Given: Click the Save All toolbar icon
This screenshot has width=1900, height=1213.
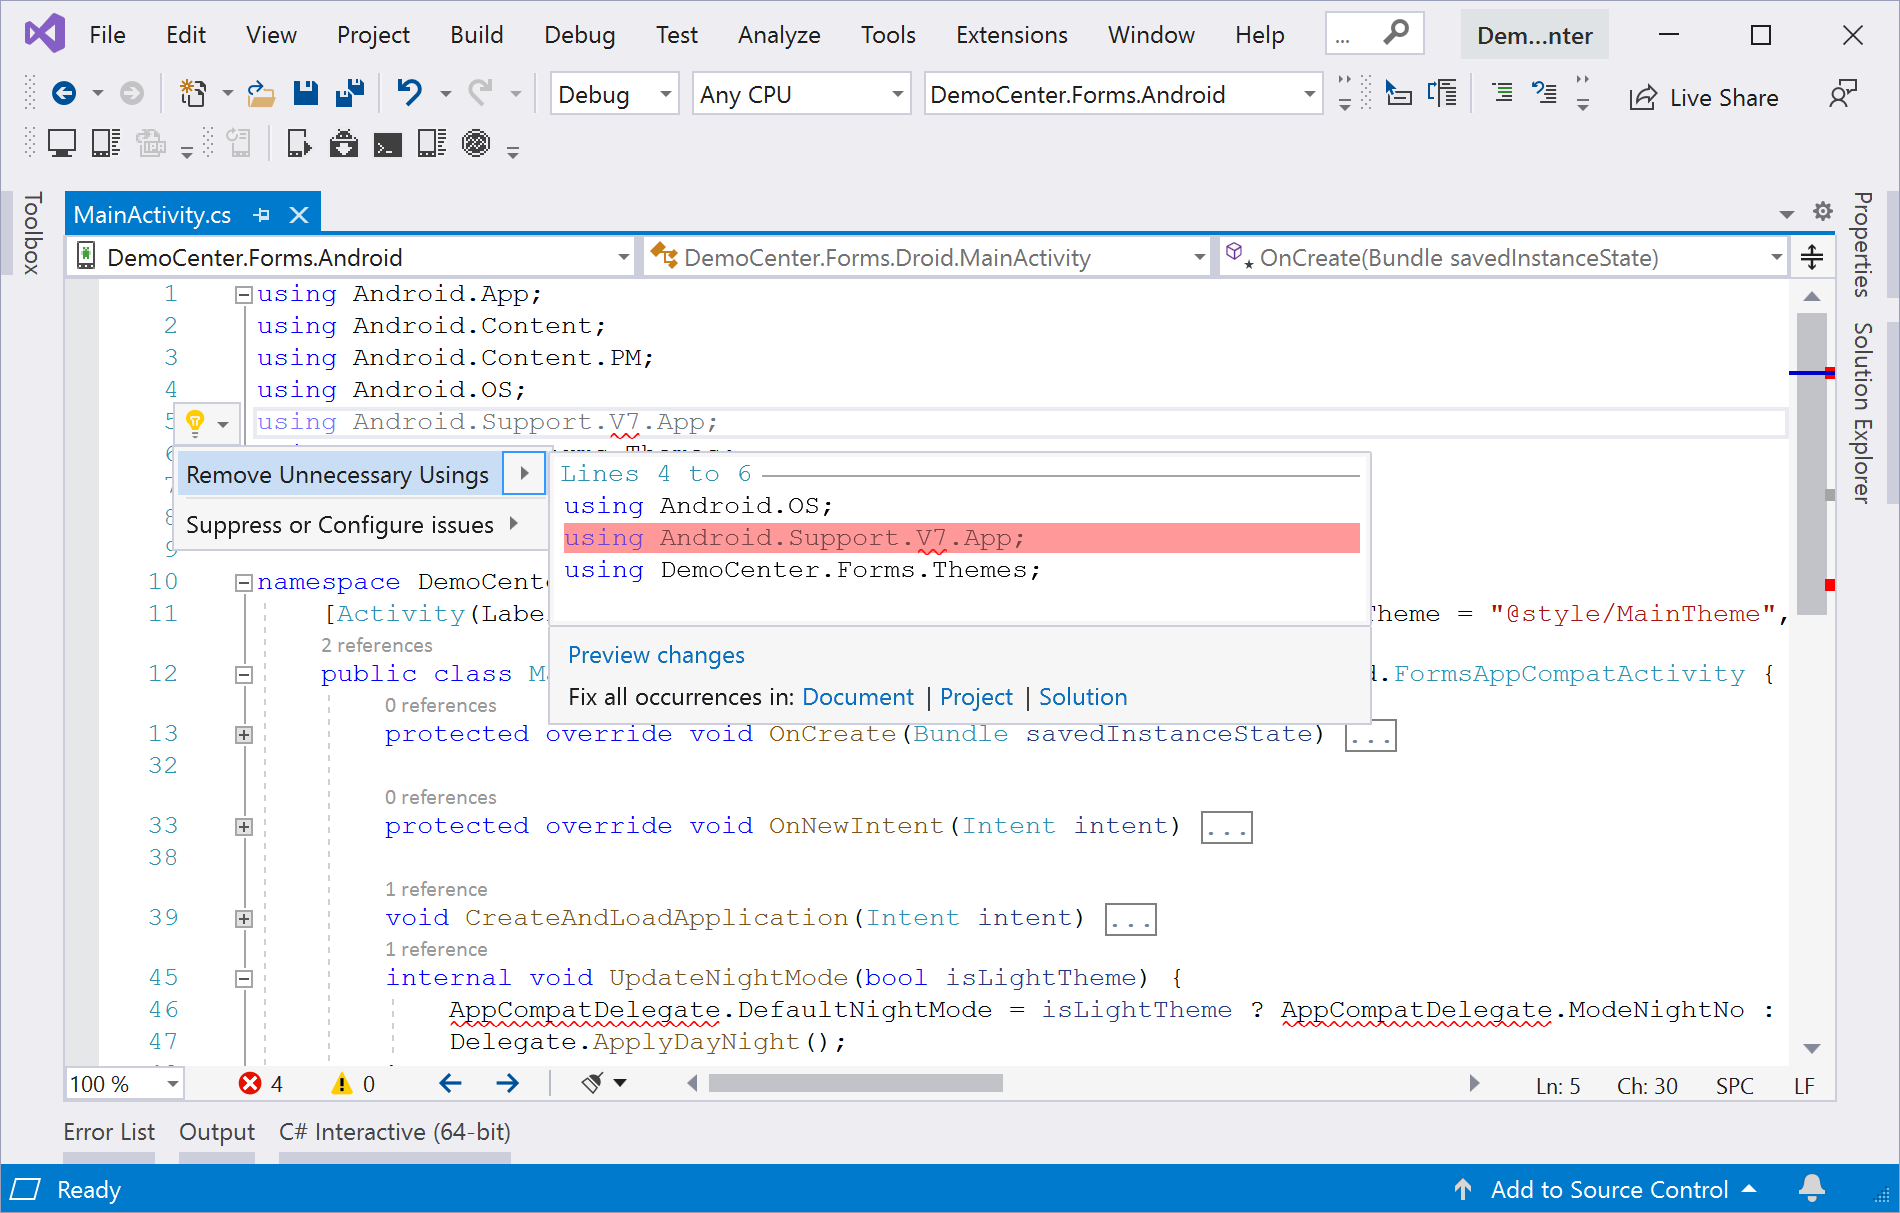Looking at the screenshot, I should coord(350,94).
